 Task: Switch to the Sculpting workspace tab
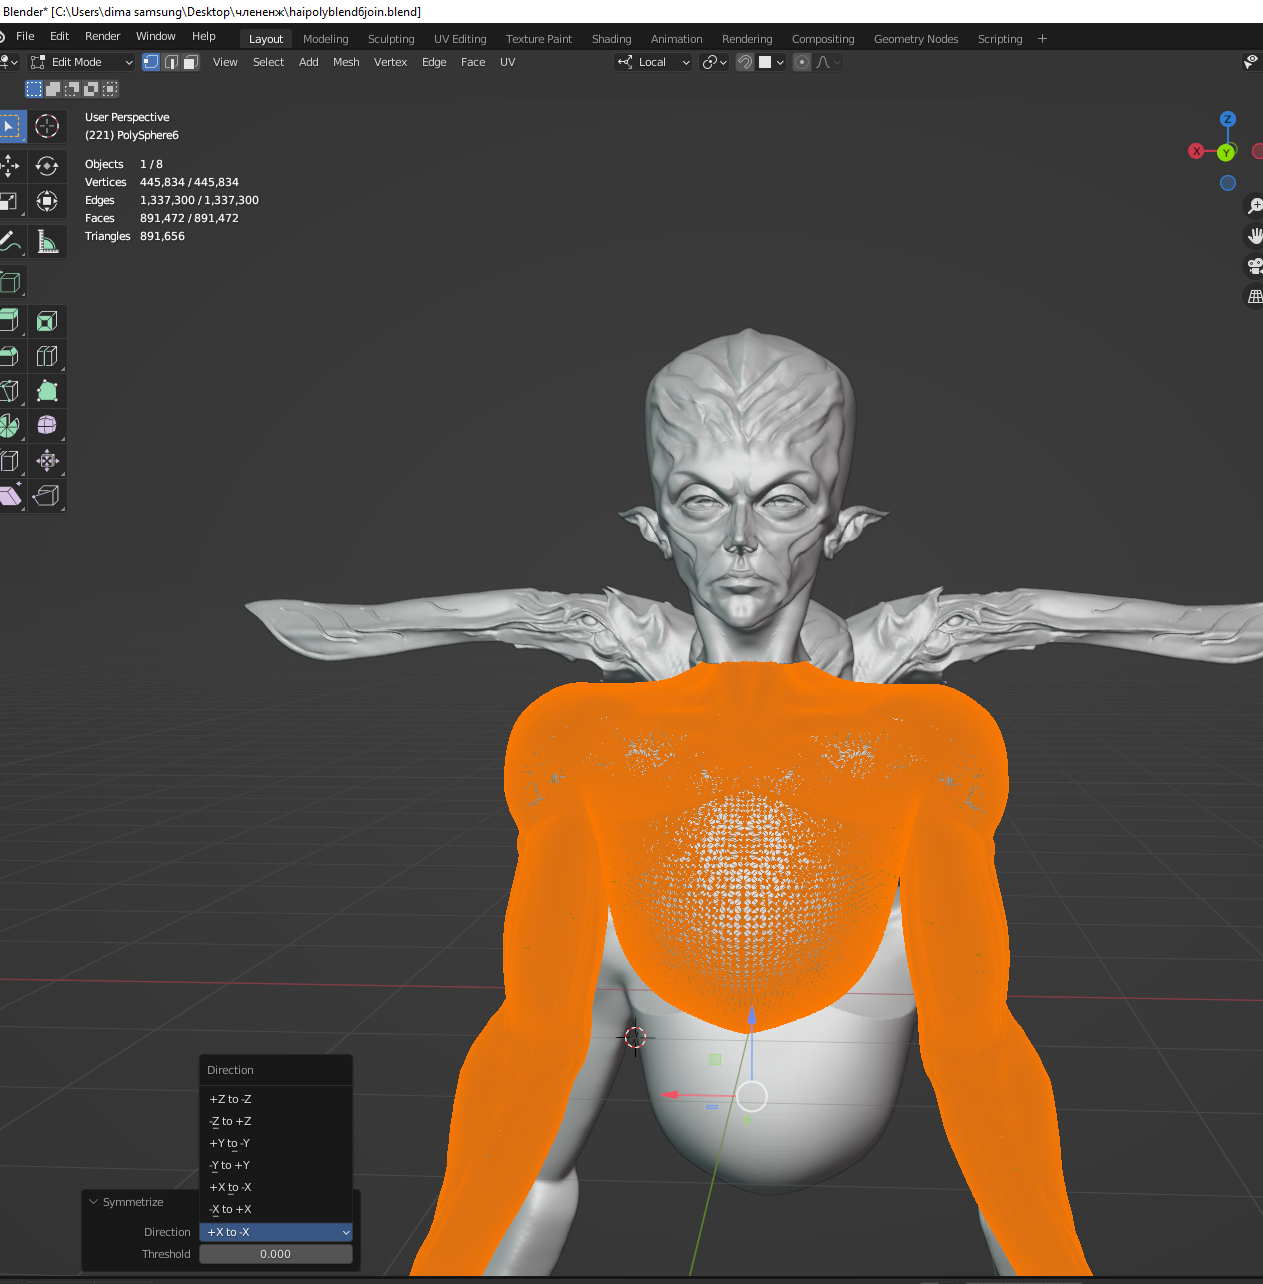(390, 39)
